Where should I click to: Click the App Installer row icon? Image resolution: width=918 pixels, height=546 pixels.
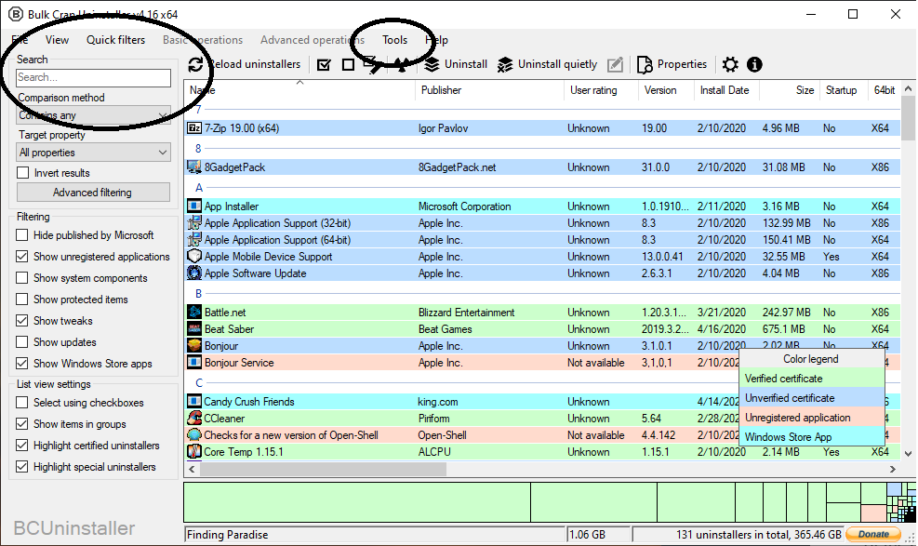tap(194, 206)
